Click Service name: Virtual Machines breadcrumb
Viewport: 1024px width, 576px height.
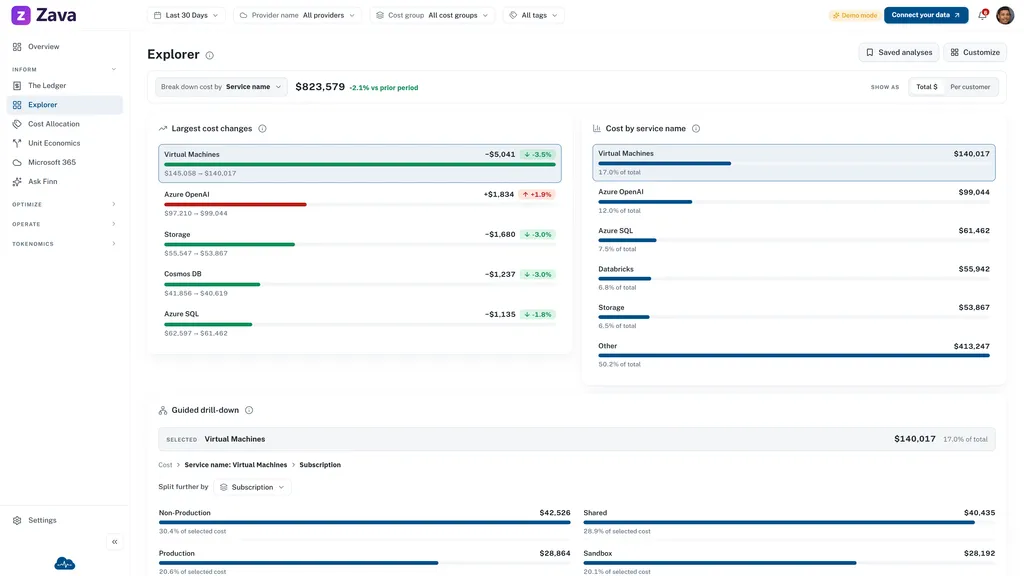click(236, 465)
